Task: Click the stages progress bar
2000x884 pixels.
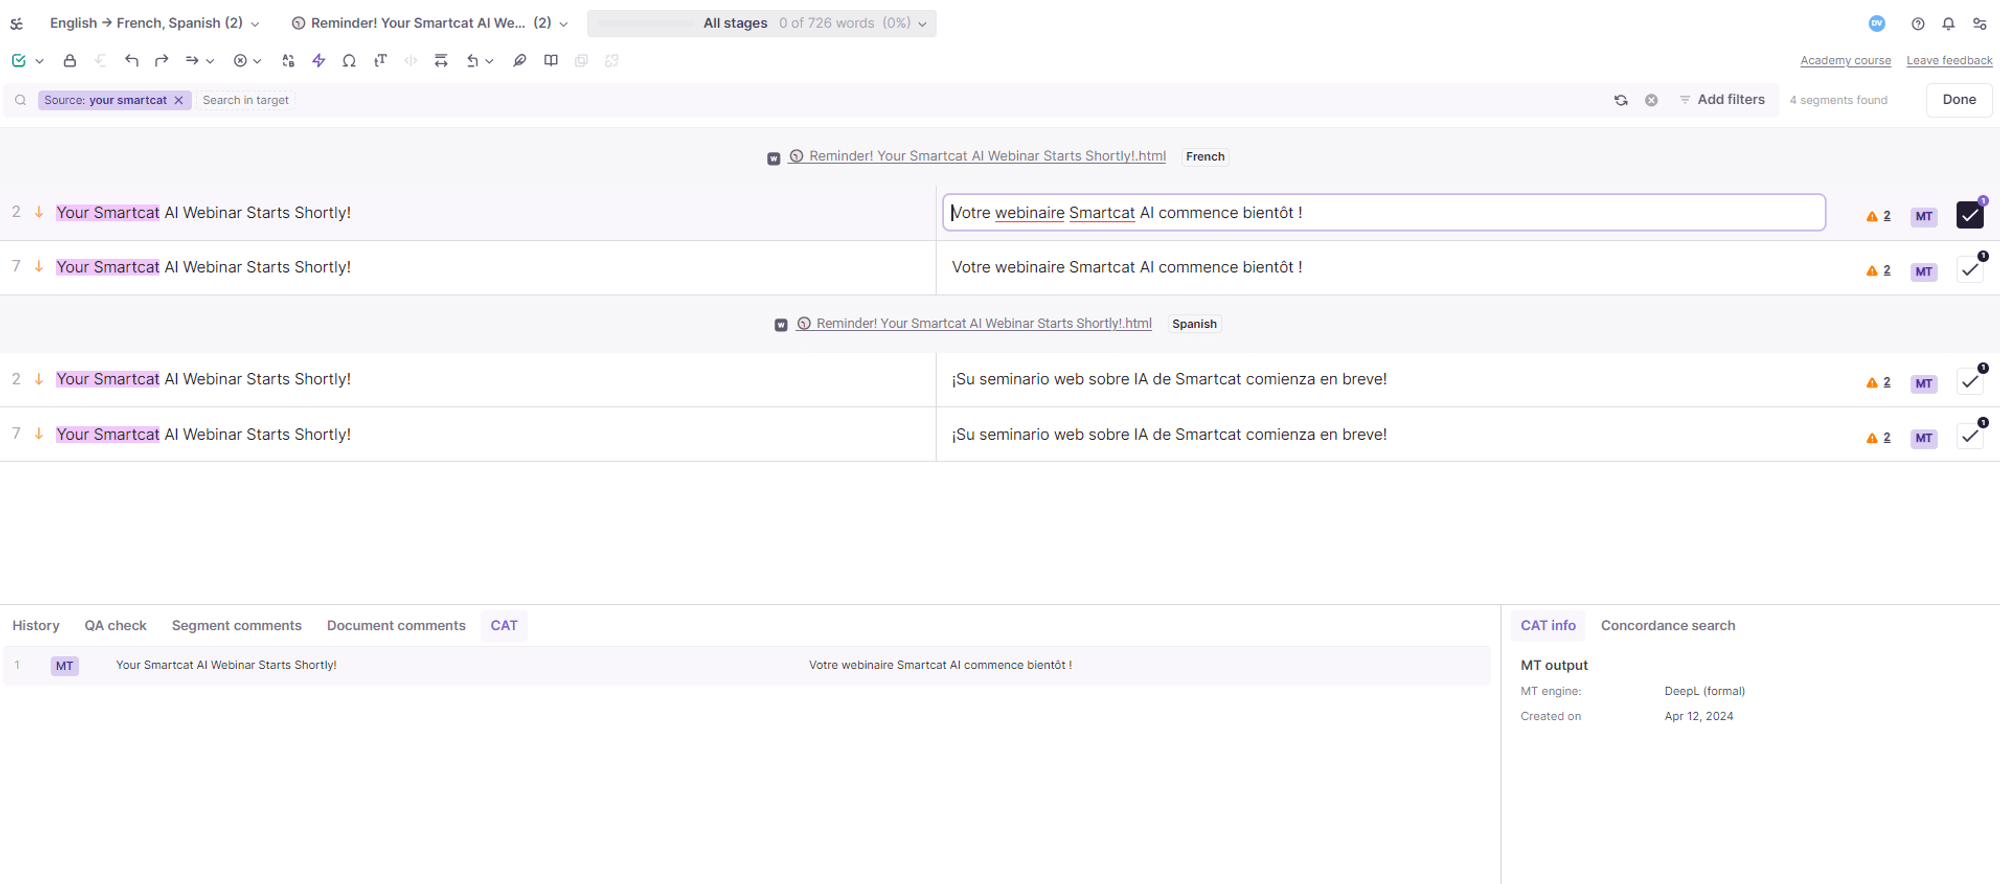Action: 645,23
